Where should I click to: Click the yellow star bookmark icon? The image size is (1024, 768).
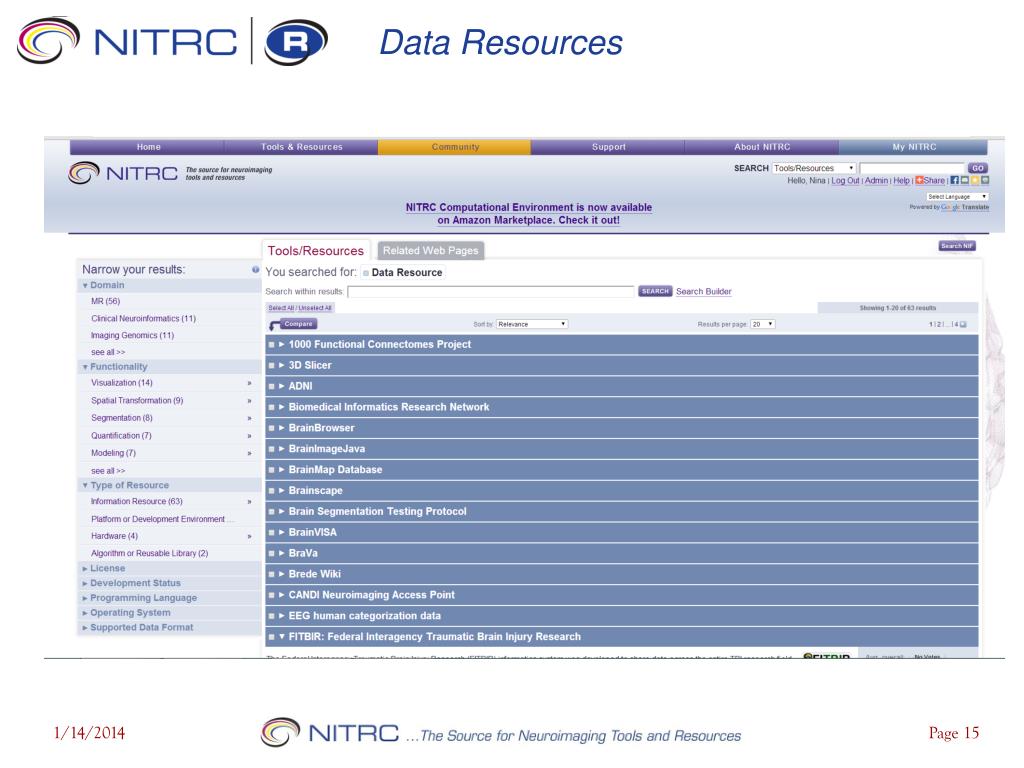(x=975, y=180)
